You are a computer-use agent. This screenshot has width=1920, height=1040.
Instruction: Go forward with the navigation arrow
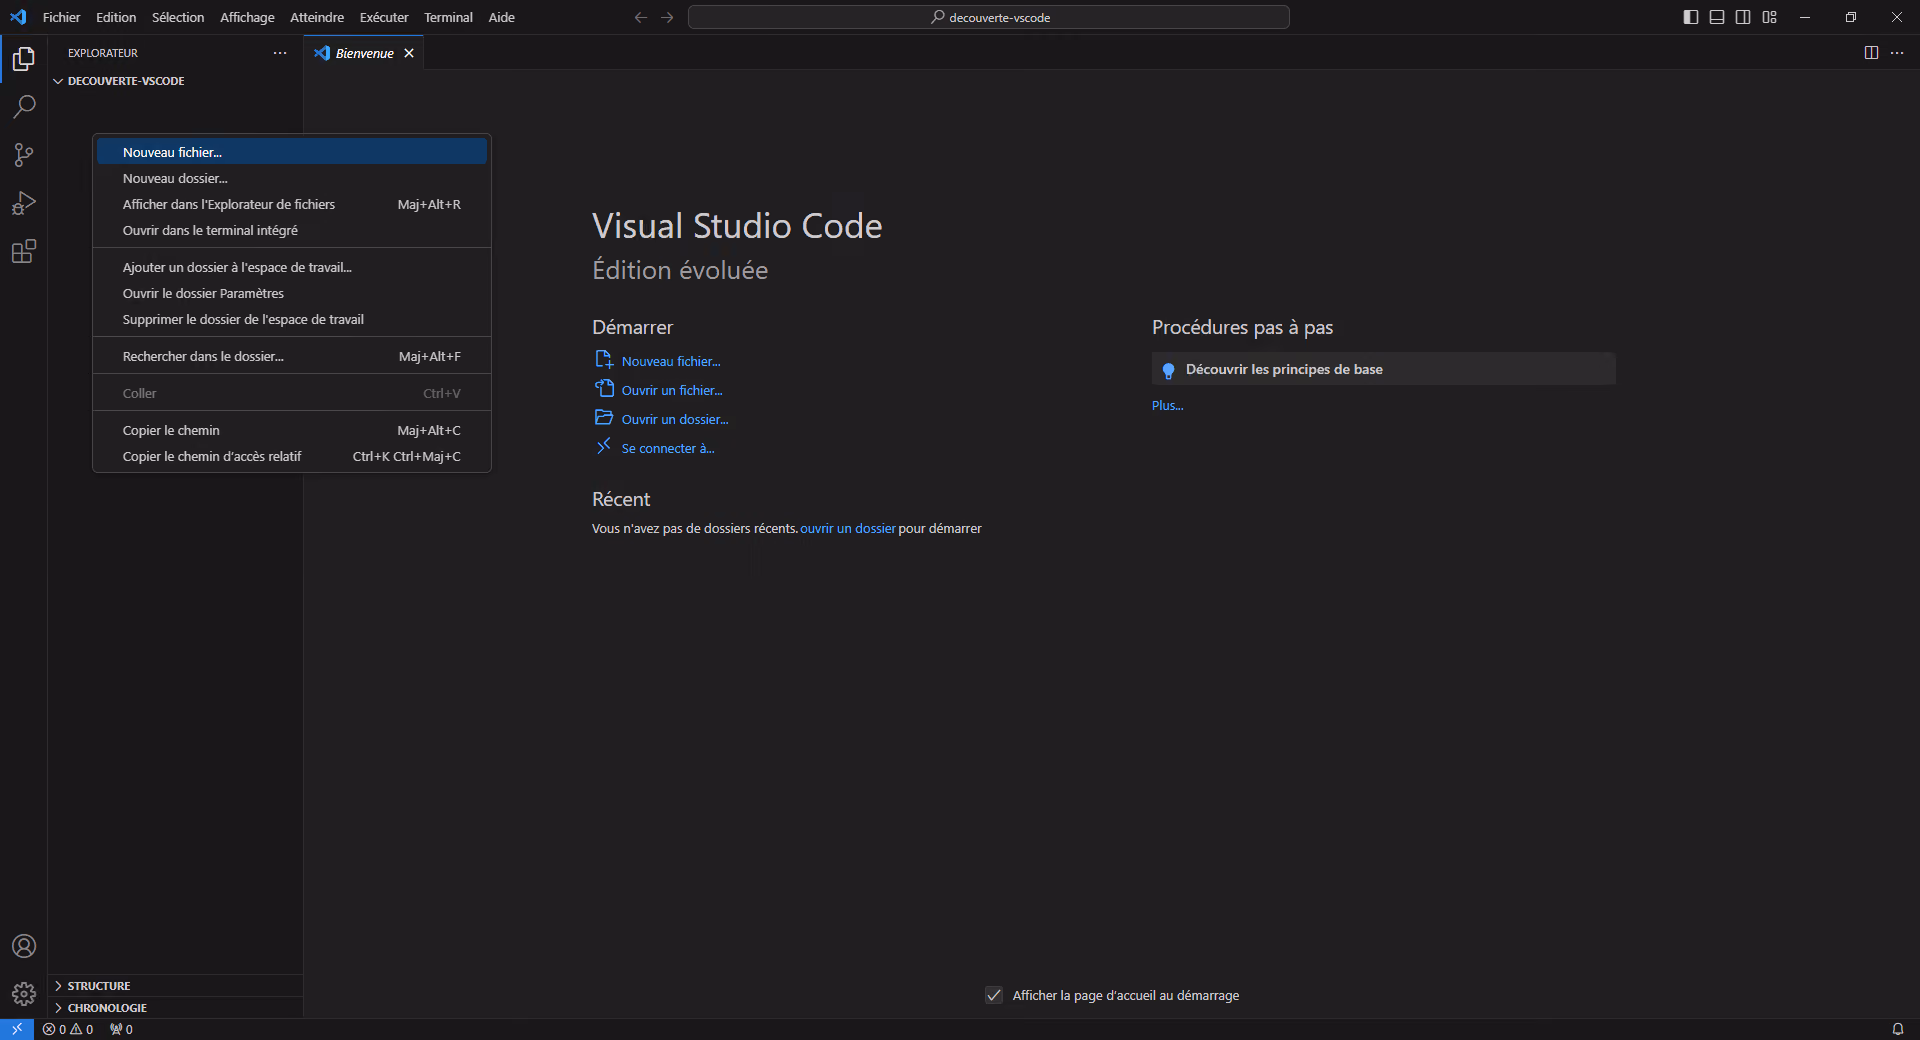(667, 17)
